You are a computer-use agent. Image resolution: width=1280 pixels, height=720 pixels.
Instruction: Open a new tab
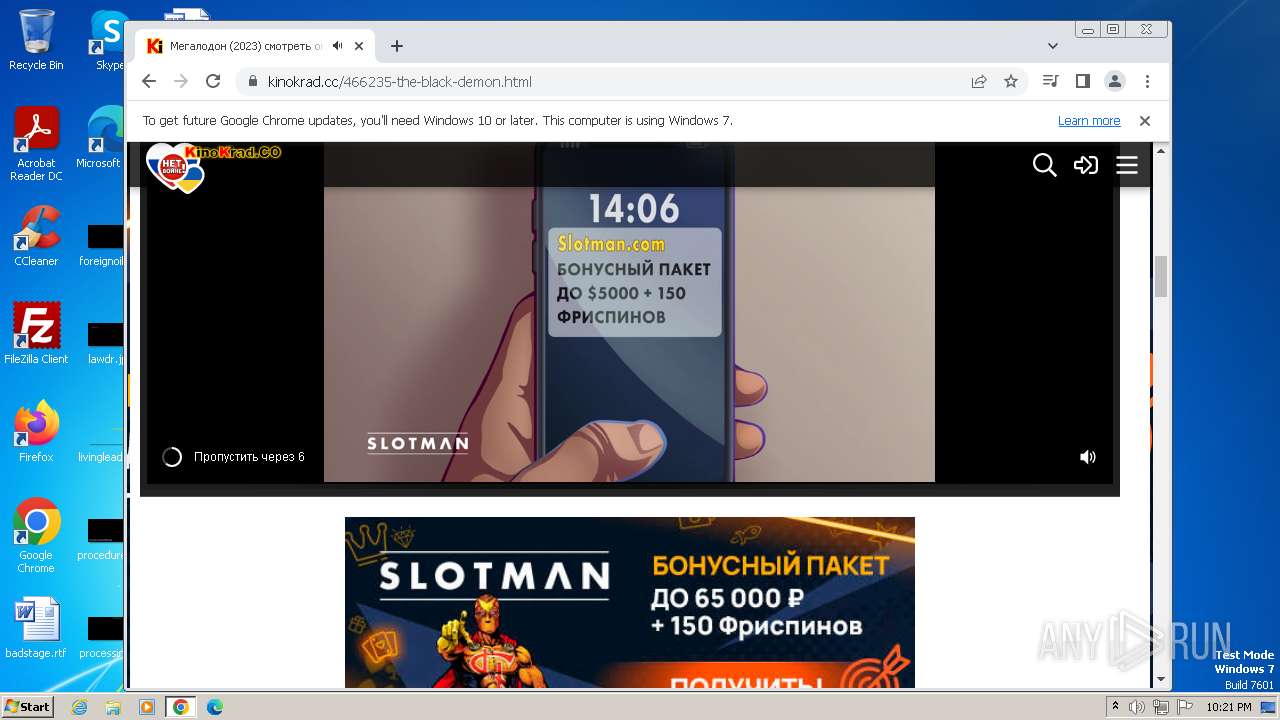tap(397, 46)
